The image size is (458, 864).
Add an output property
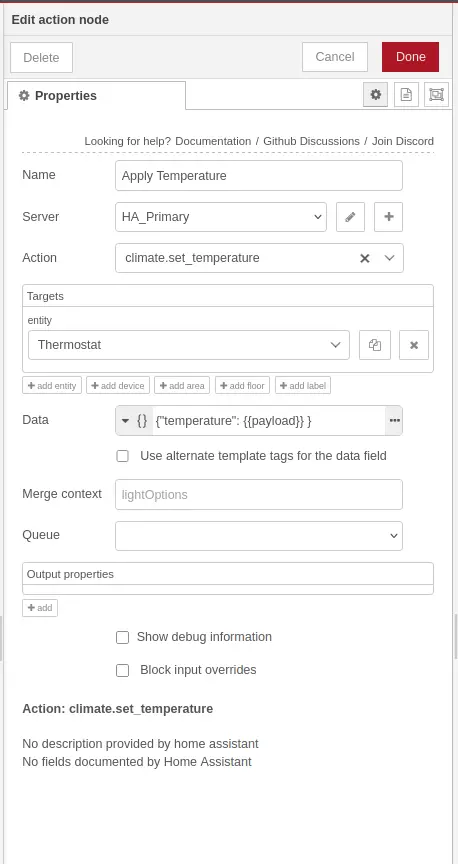[x=40, y=608]
